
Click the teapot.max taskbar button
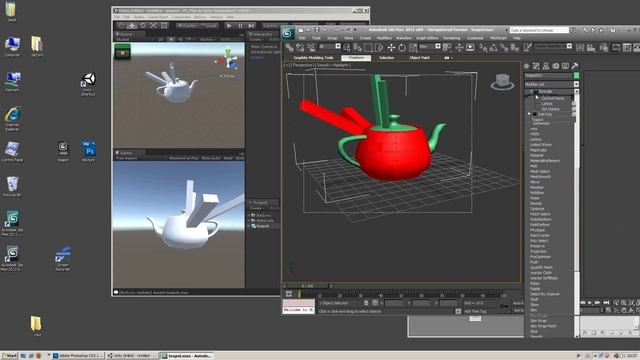pyautogui.click(x=187, y=356)
